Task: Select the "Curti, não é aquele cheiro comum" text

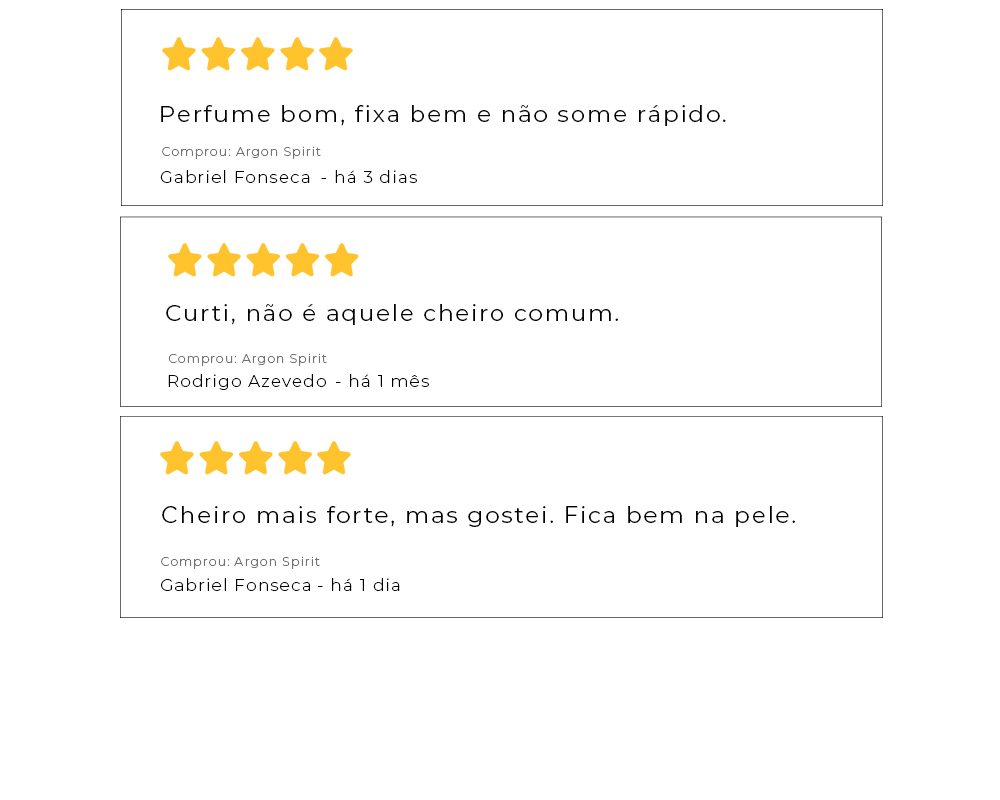Action: pyautogui.click(x=392, y=313)
